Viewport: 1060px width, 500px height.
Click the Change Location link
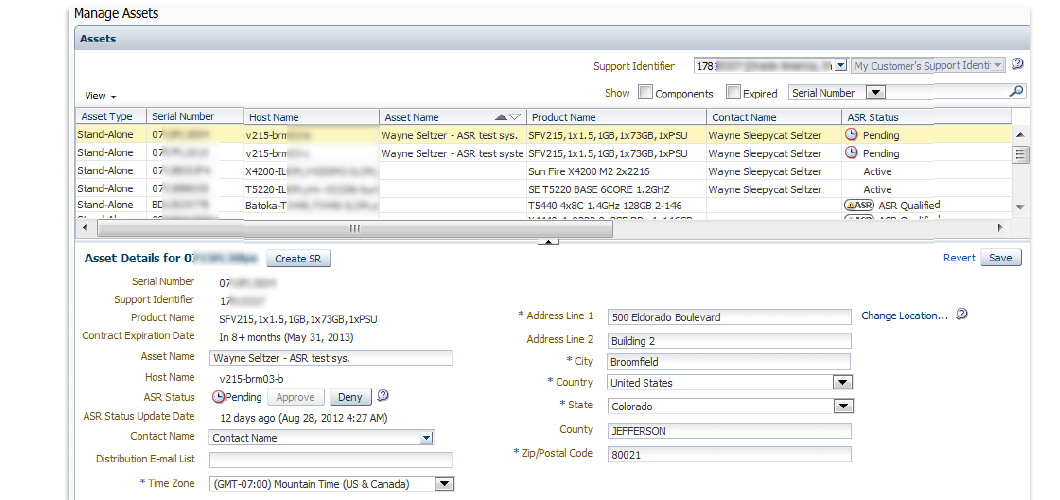904,316
